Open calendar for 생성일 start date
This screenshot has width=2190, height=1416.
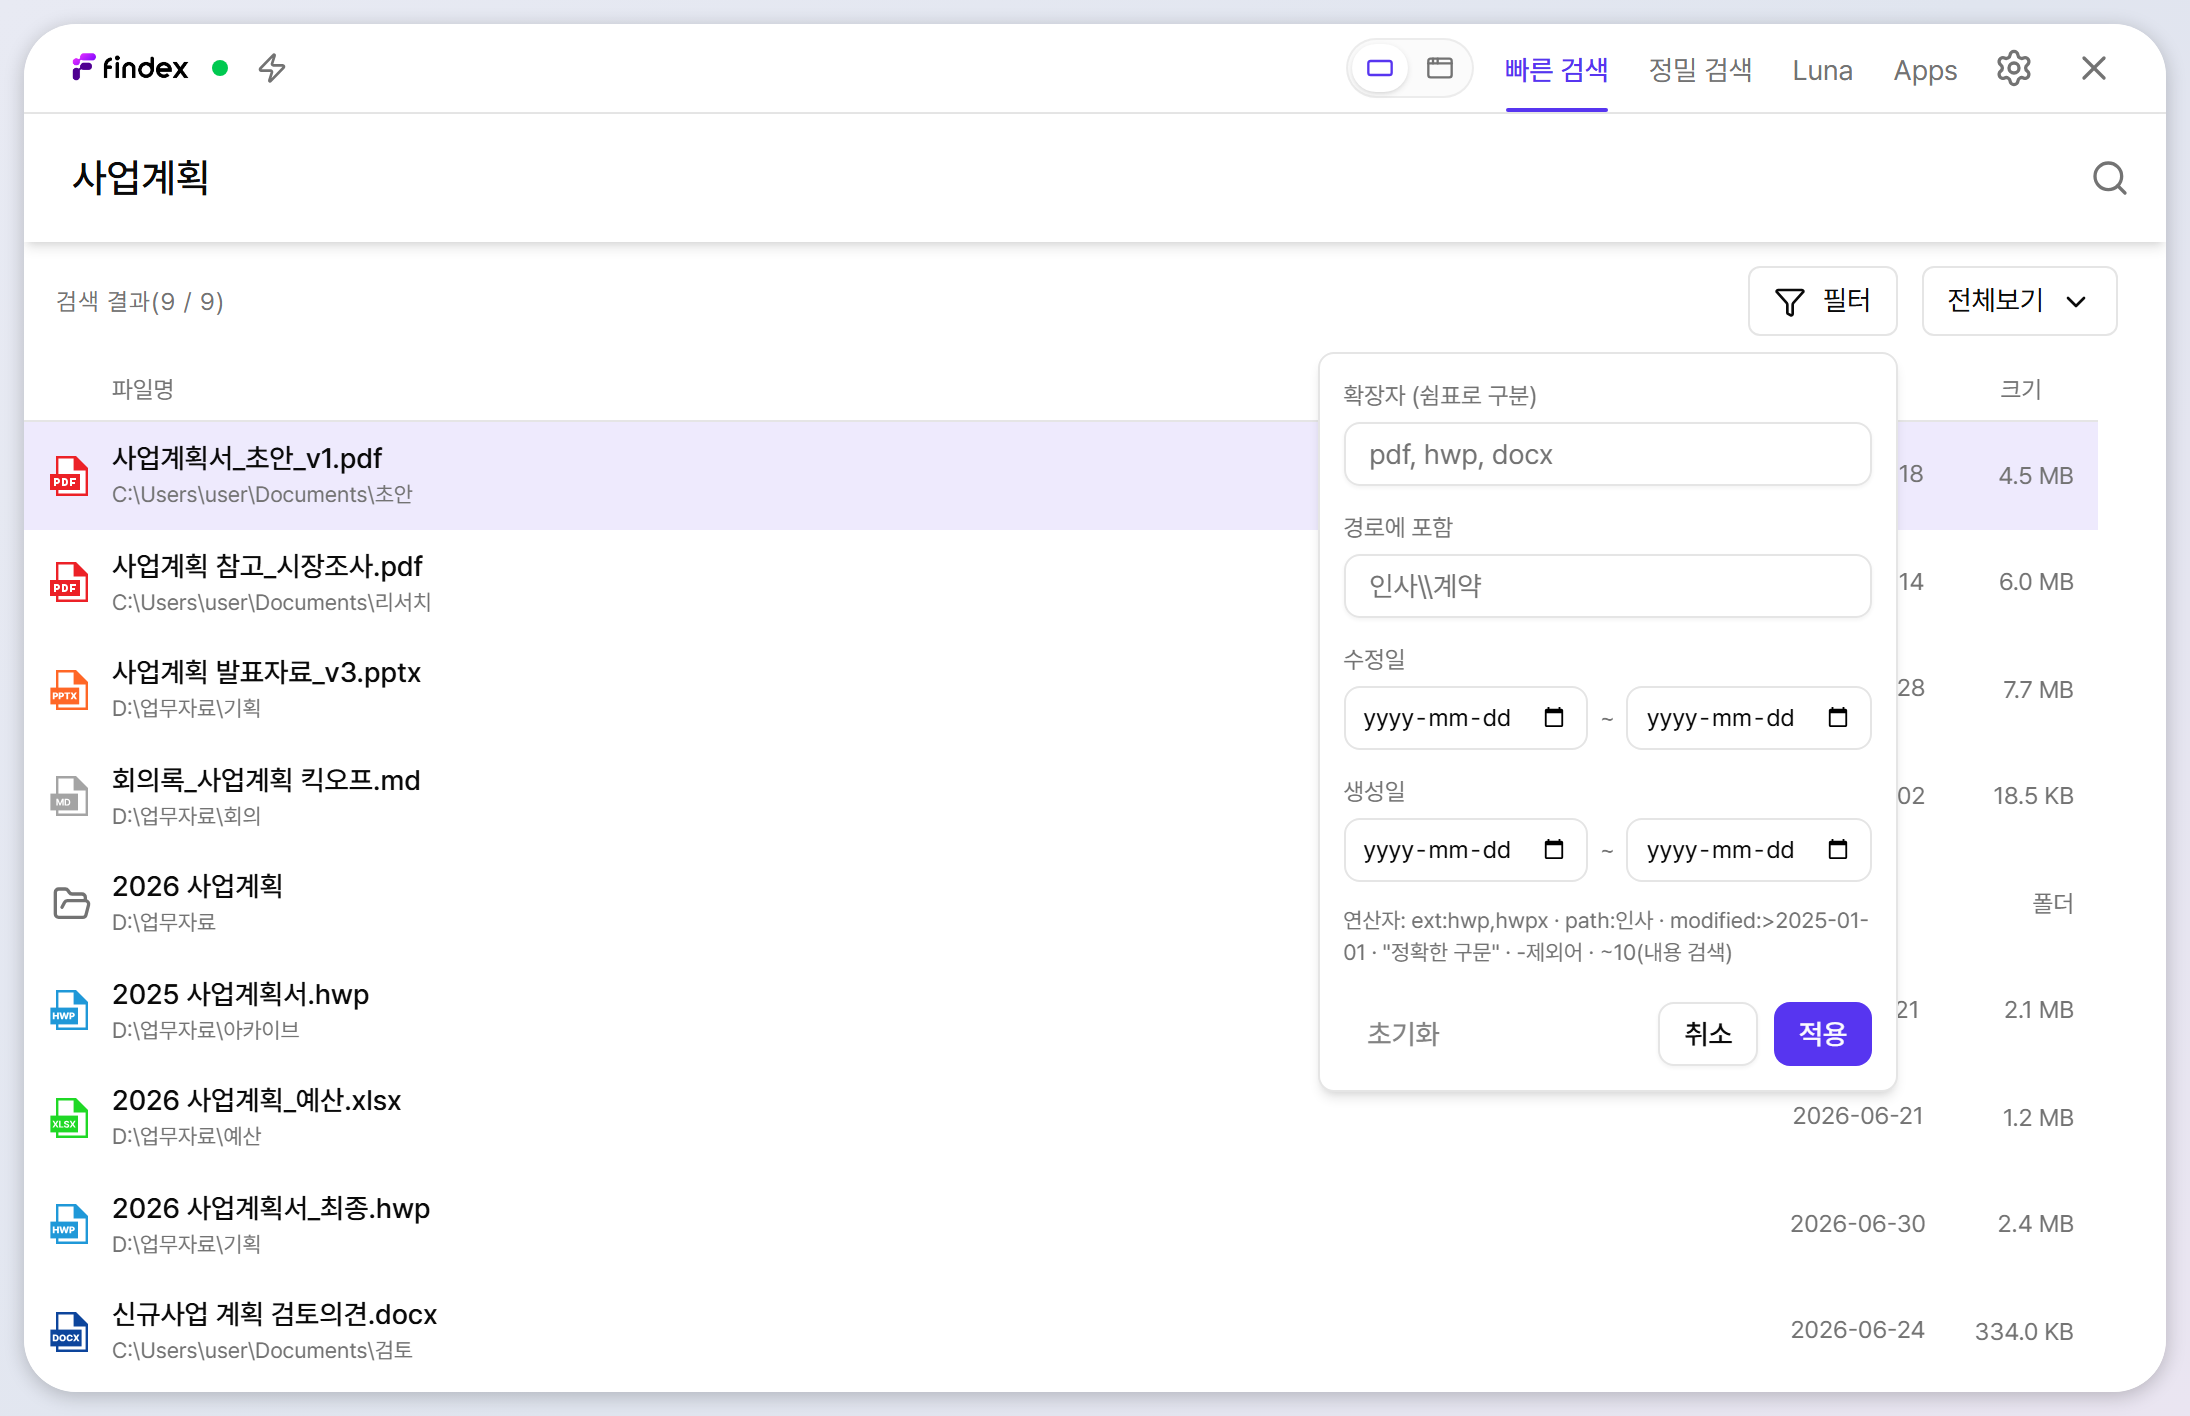1554,850
